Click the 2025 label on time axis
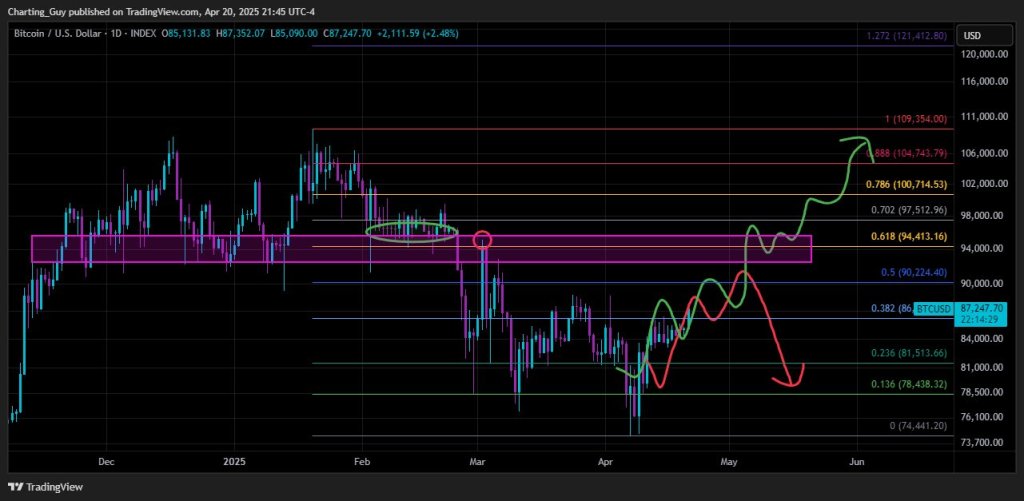Viewport: 1024px width, 501px height. click(x=234, y=462)
